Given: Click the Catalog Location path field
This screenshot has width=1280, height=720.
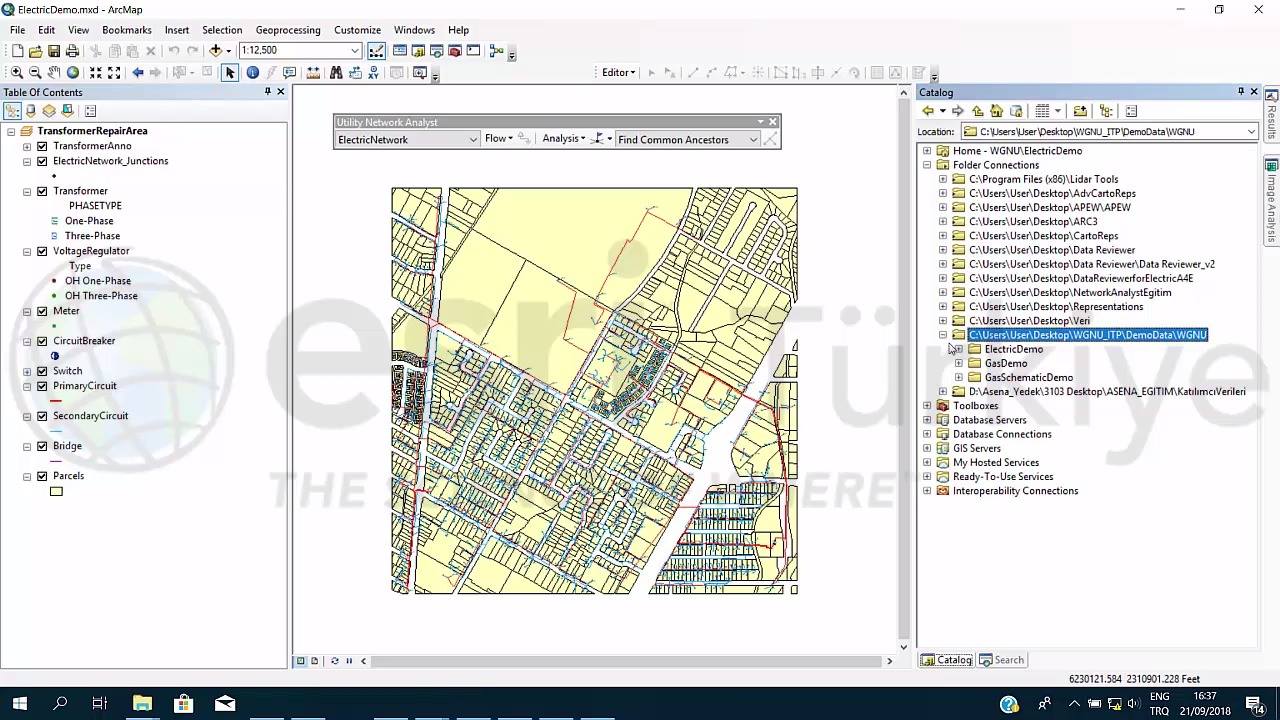Looking at the screenshot, I should 1109,132.
